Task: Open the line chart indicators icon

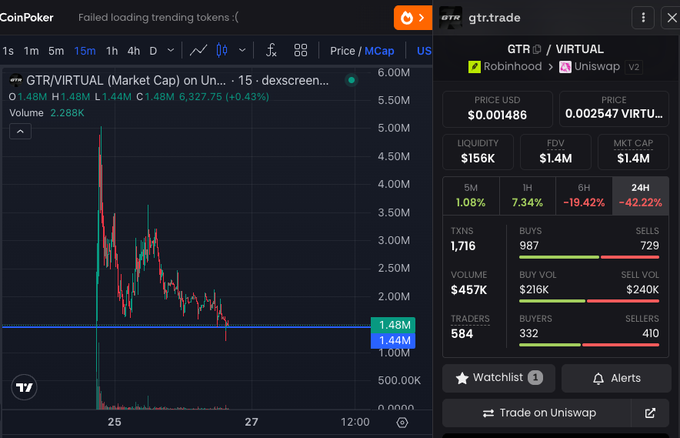Action: [198, 51]
